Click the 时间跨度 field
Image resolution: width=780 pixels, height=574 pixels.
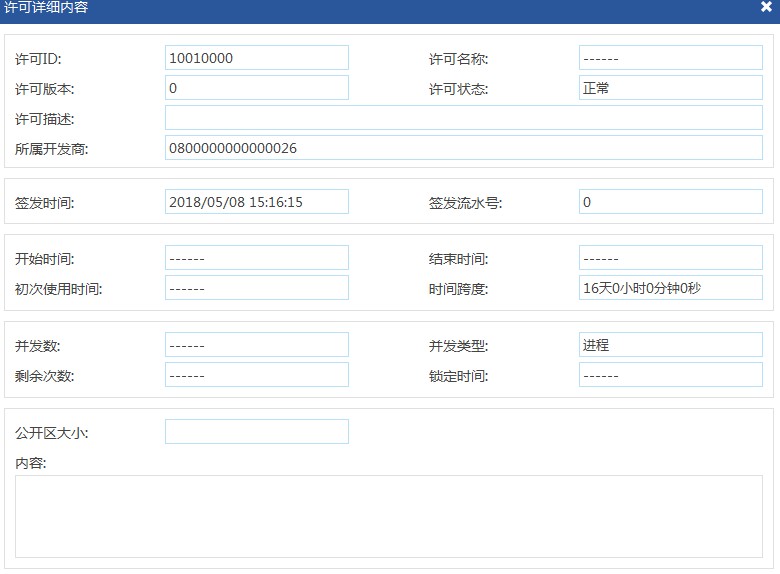point(670,288)
